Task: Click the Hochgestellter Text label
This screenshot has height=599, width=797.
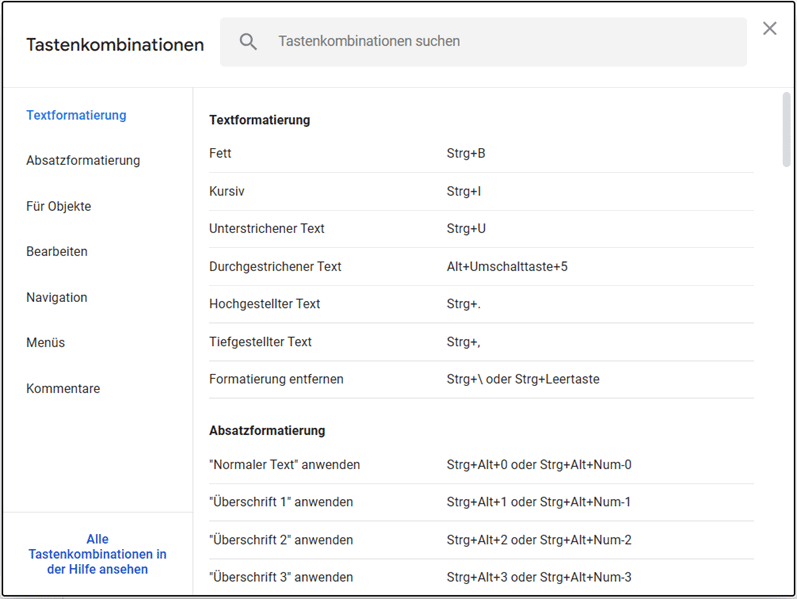Action: 265,304
